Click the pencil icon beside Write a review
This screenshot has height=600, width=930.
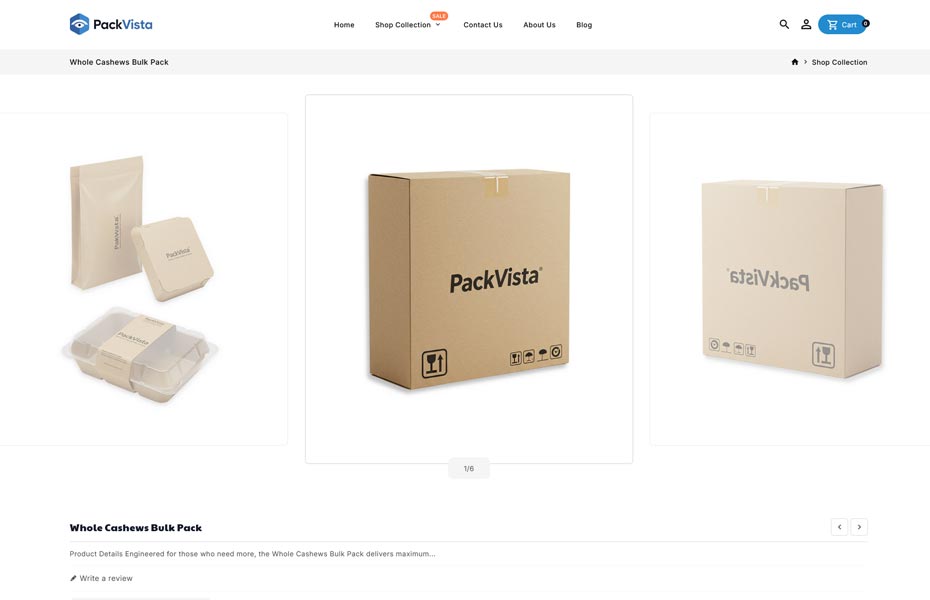(73, 578)
